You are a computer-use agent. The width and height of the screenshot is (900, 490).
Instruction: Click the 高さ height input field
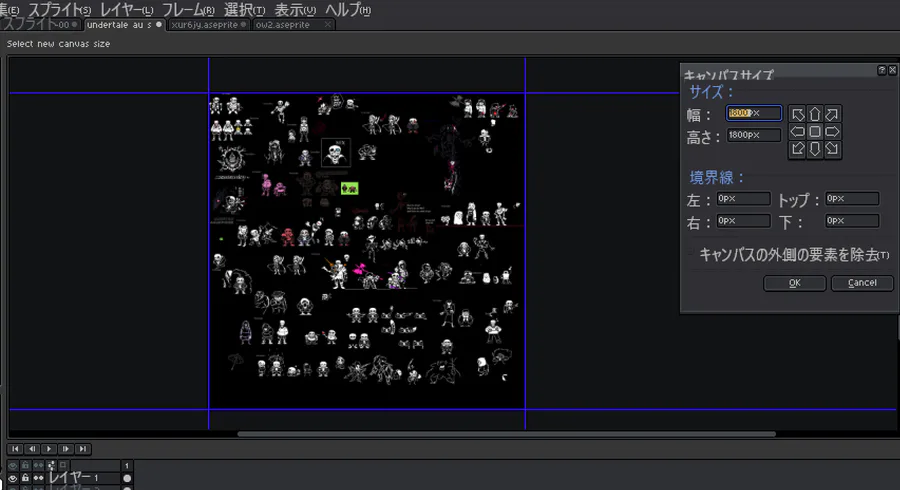point(754,135)
